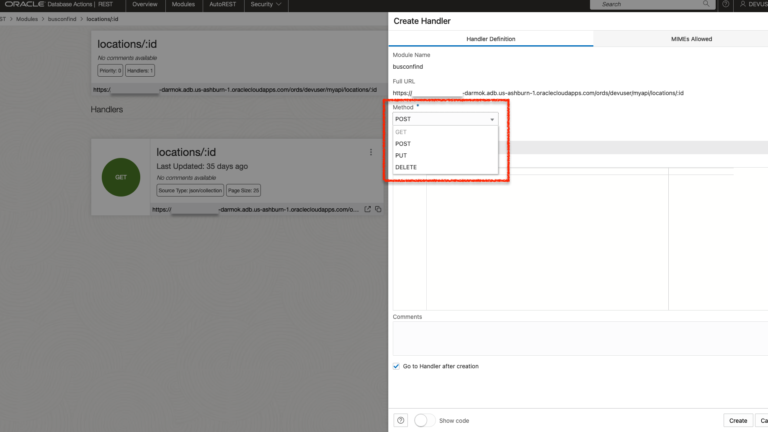Open handler URL in new tab icon
Screen dimensions: 768x432
tap(367, 209)
